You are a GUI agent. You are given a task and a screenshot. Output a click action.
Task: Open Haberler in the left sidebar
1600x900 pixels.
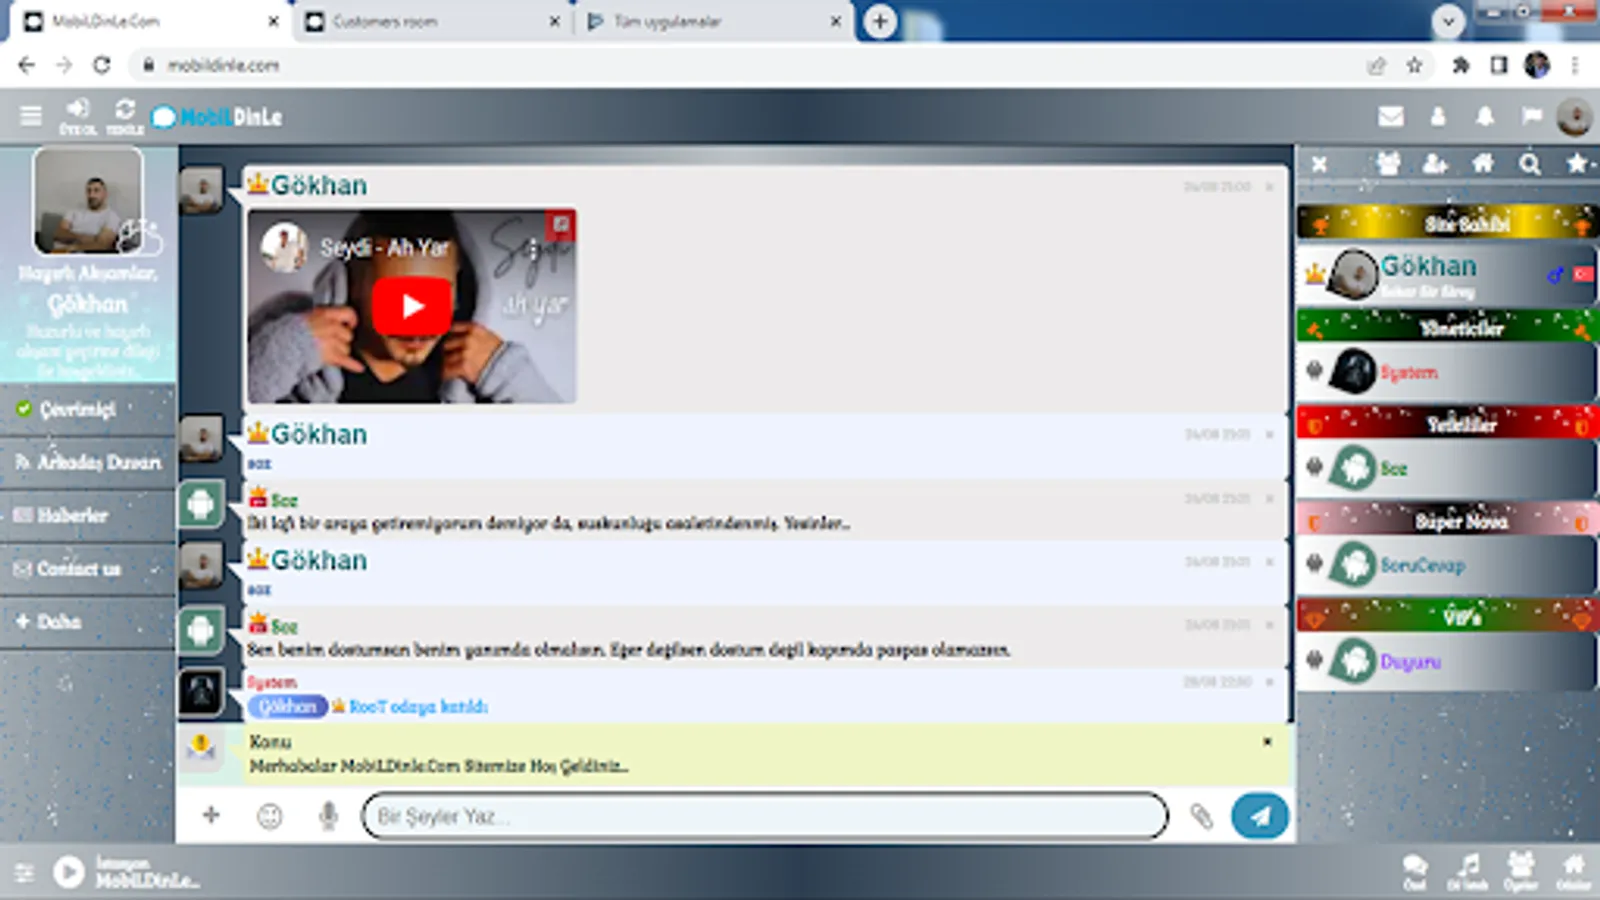click(x=72, y=516)
